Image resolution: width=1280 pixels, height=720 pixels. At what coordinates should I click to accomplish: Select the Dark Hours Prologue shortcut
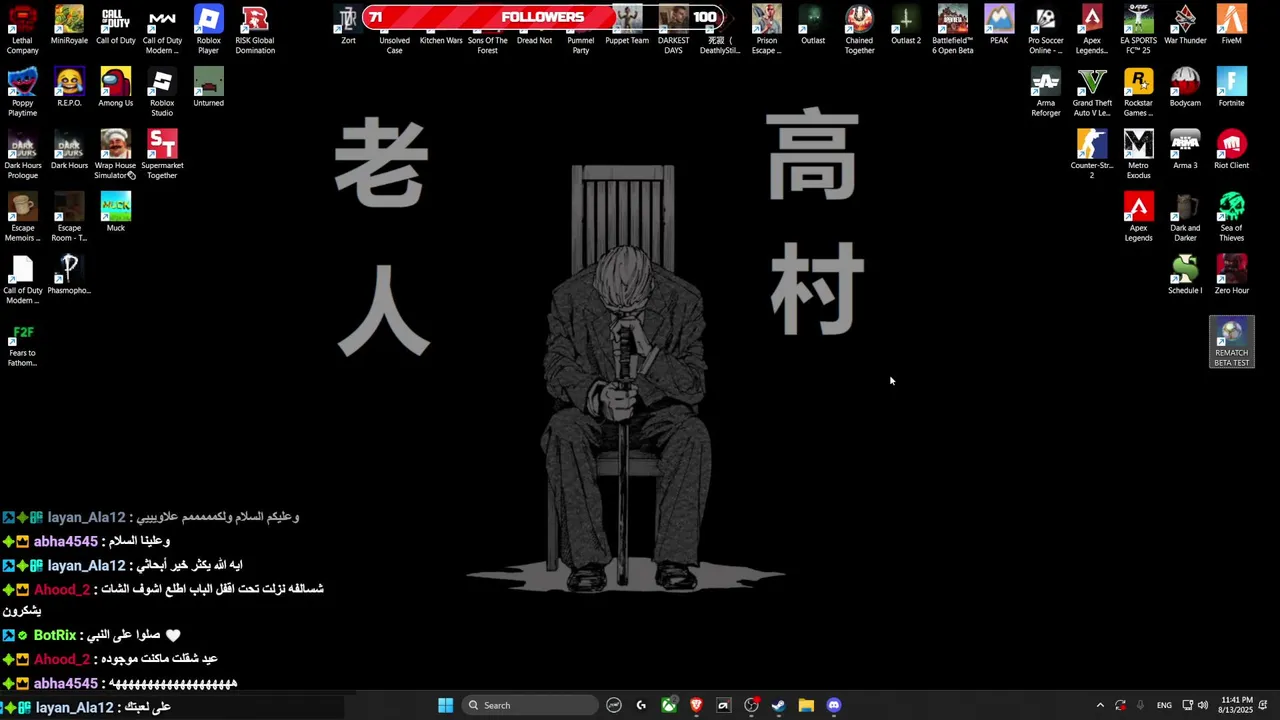coord(22,155)
